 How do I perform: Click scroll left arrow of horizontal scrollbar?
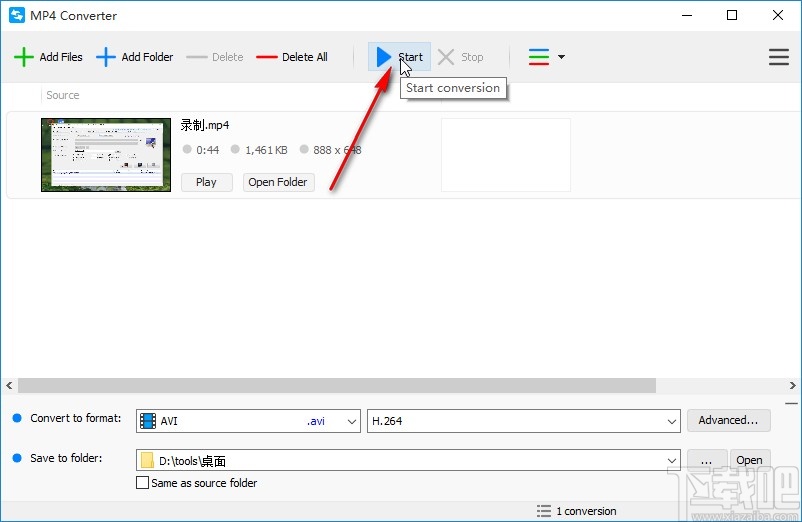click(x=9, y=385)
